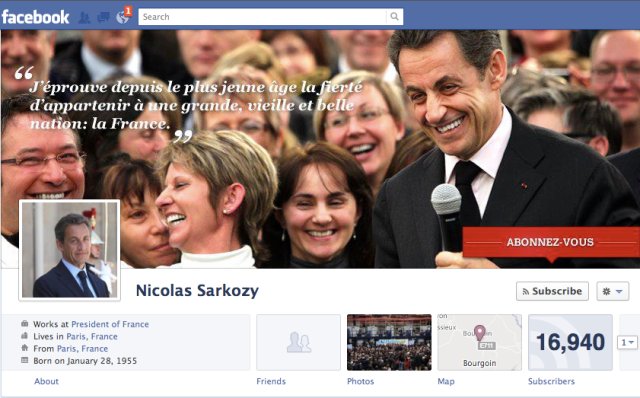
Task: Click the map location pin
Action: pyautogui.click(x=480, y=333)
